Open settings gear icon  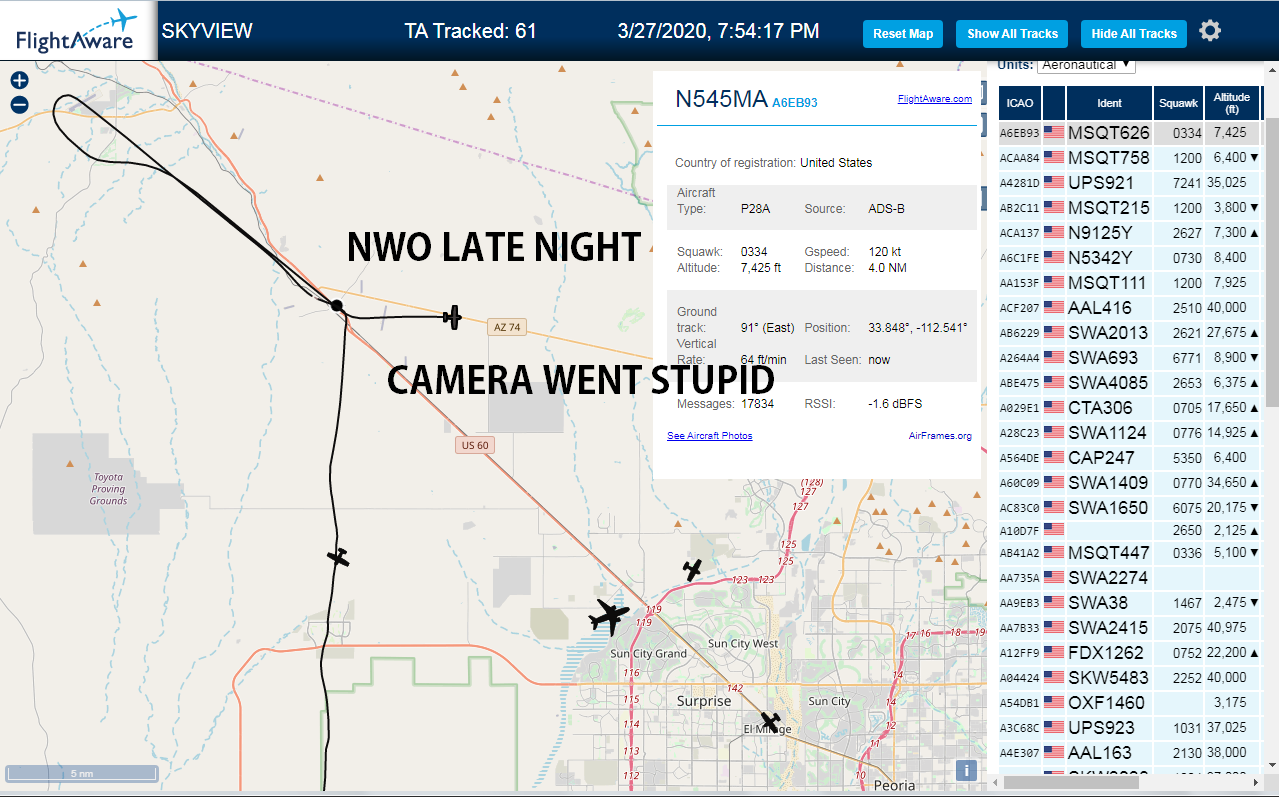[1210, 31]
